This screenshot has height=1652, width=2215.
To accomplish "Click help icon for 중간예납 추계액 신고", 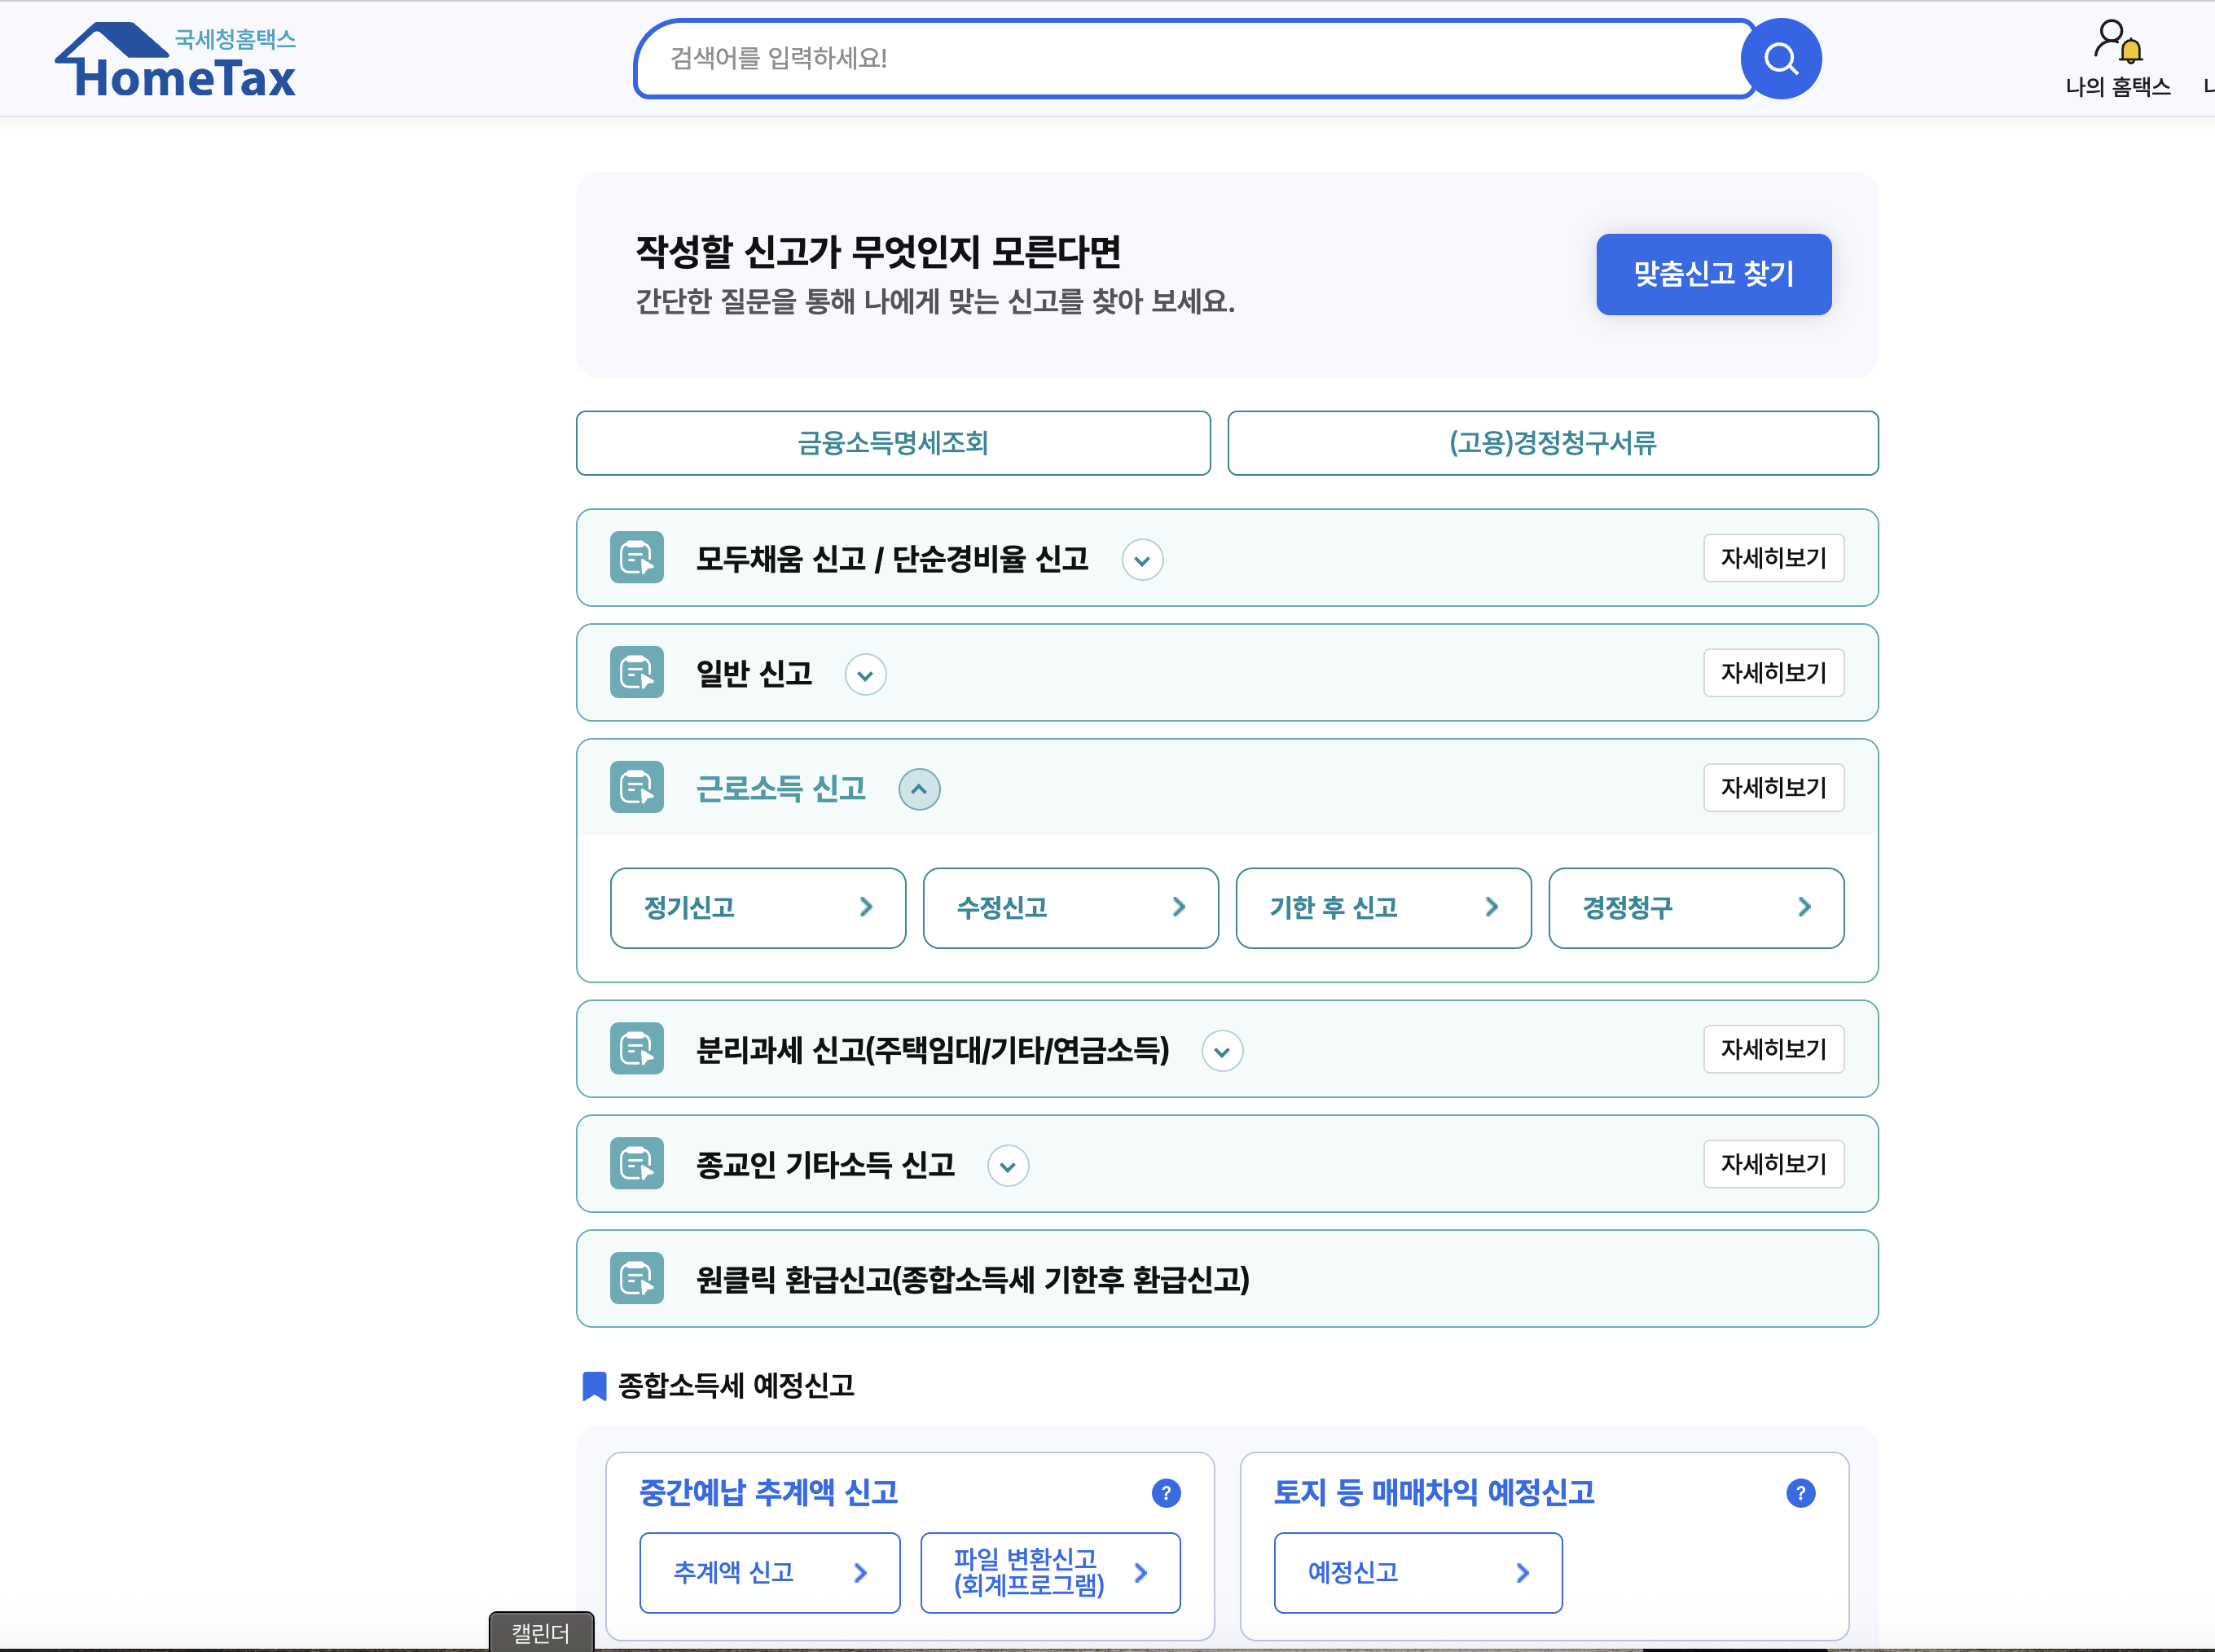I will click(x=1165, y=1493).
